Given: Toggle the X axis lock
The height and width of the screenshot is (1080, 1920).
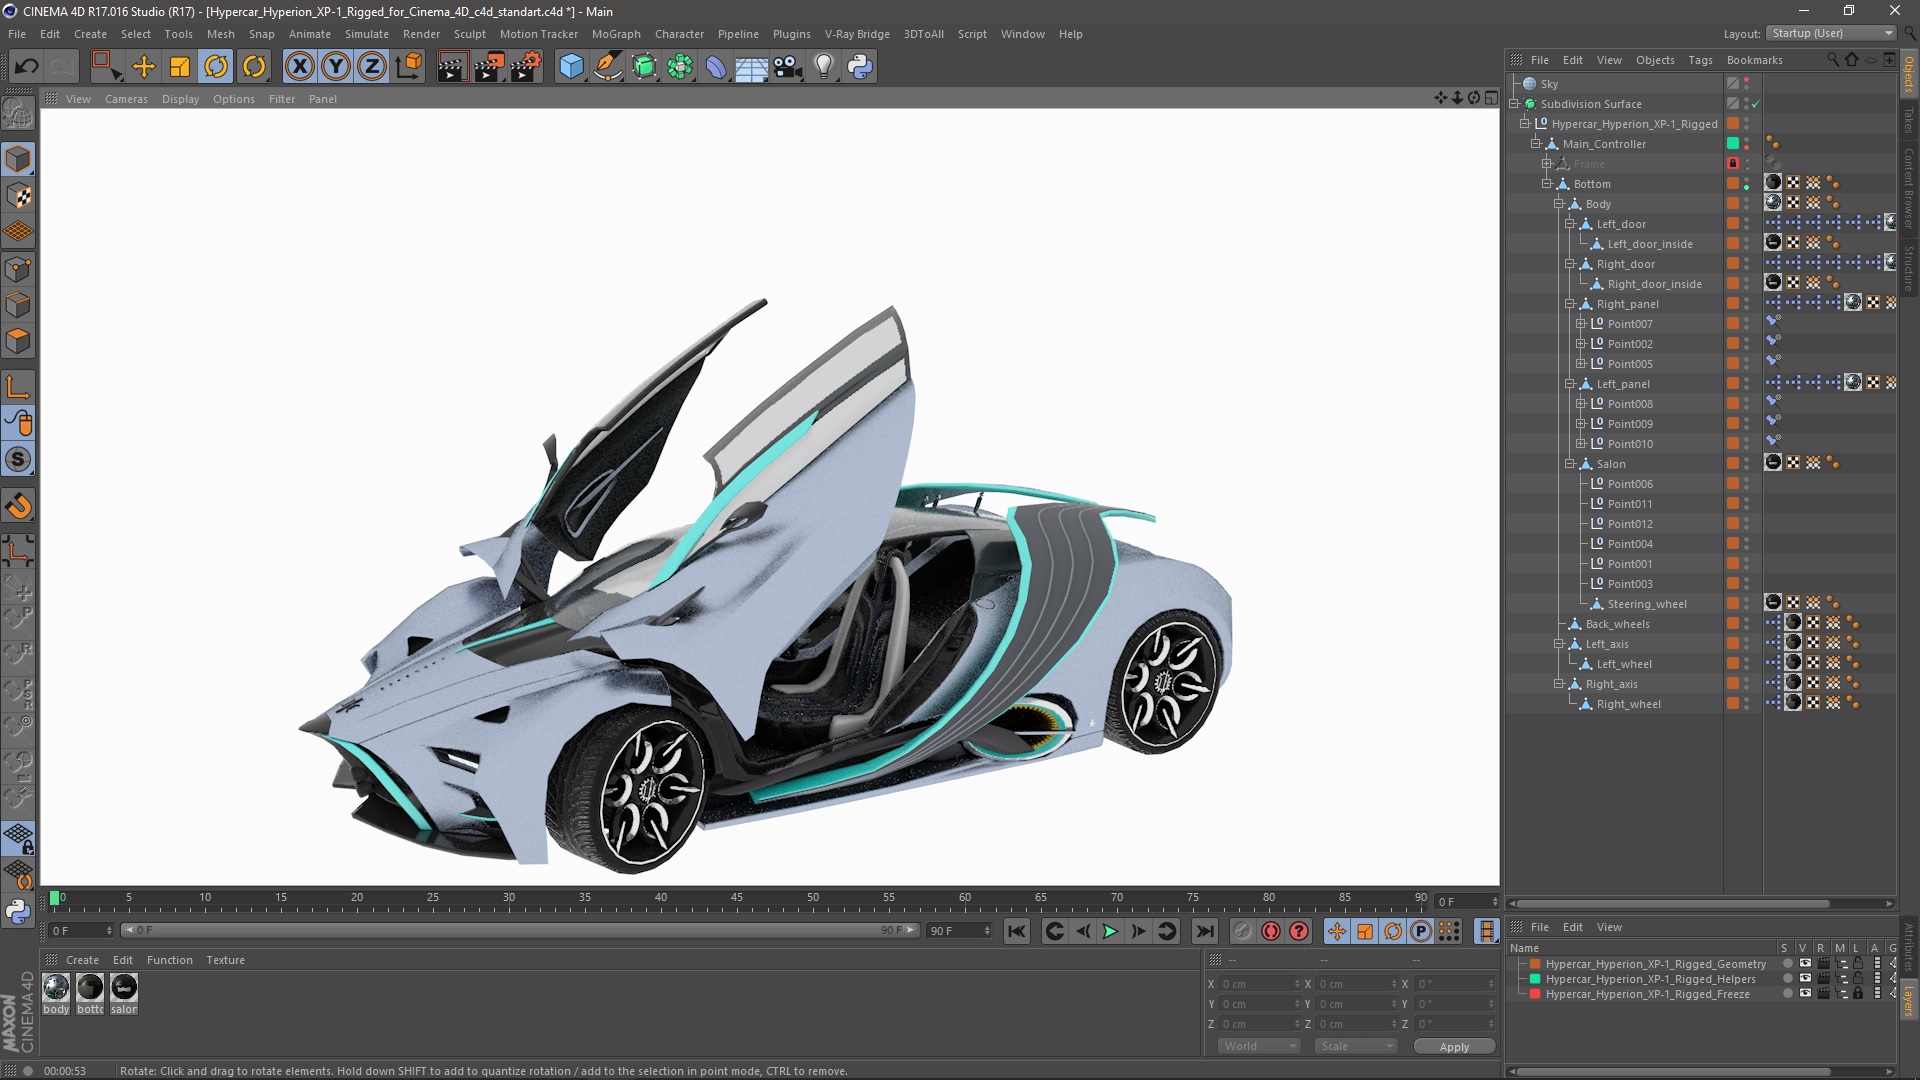Looking at the screenshot, I should (x=299, y=67).
